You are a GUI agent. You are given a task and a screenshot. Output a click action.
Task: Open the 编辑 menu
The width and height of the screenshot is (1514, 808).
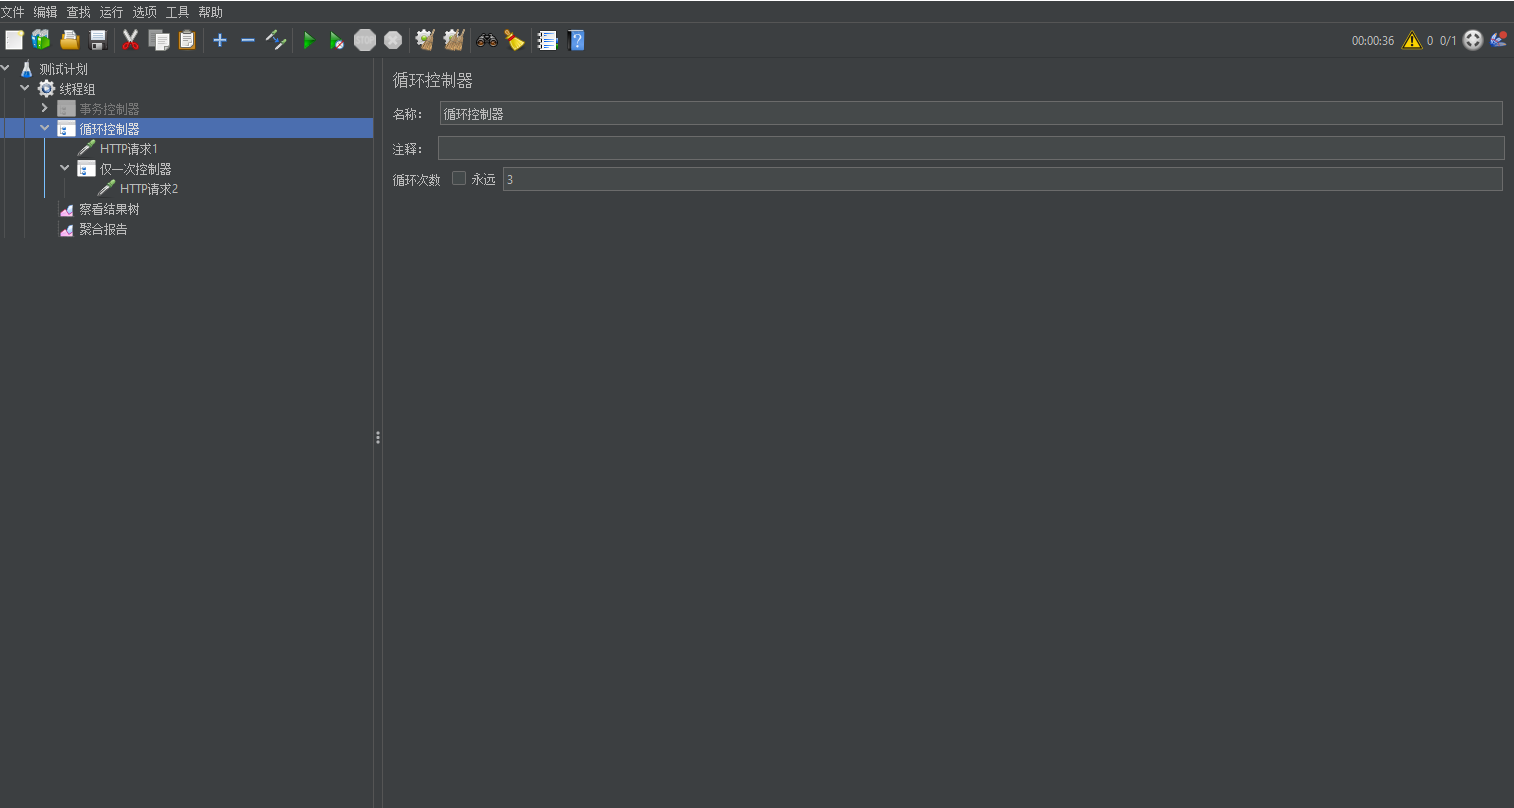tap(45, 12)
